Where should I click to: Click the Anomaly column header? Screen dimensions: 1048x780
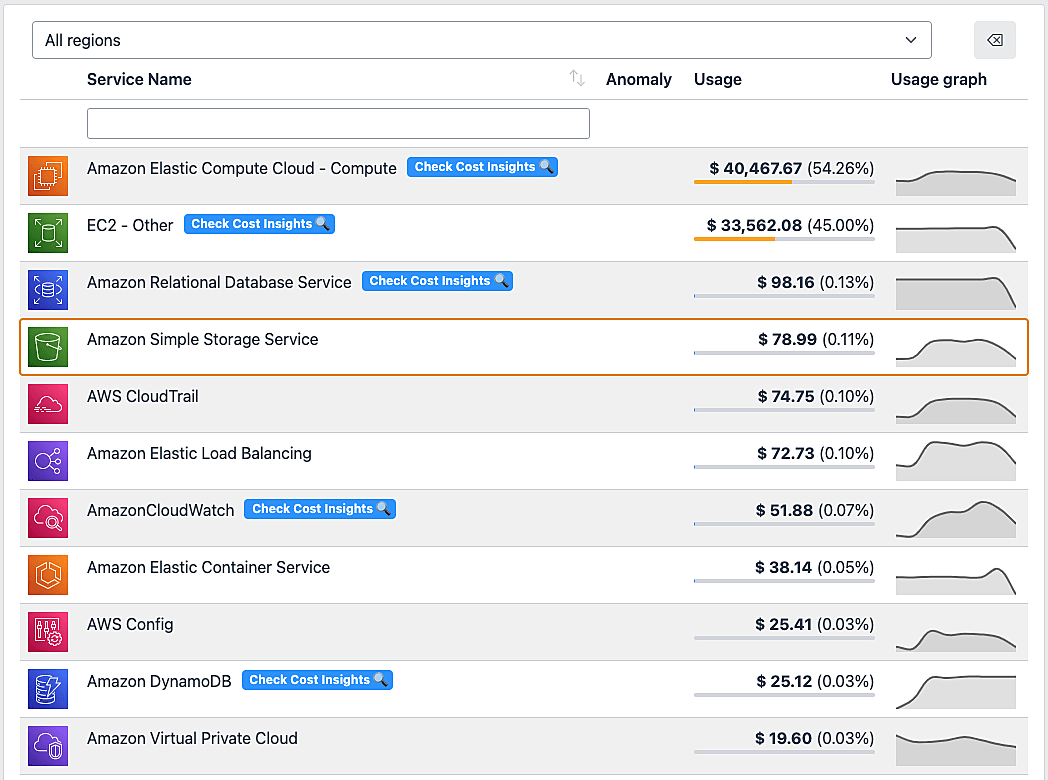[638, 80]
